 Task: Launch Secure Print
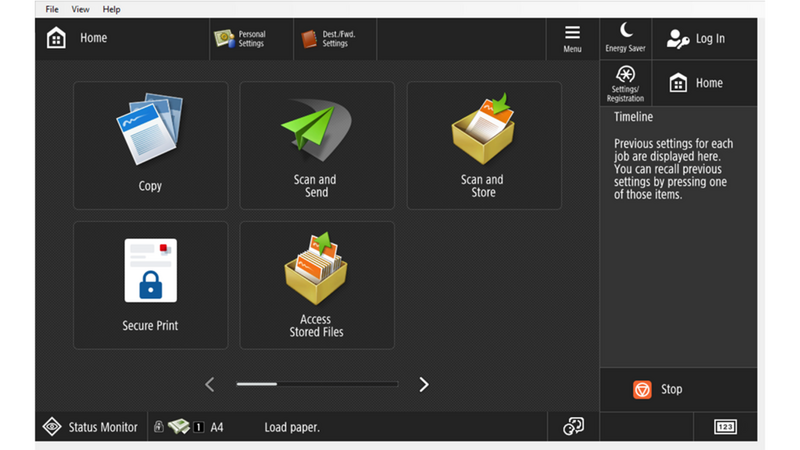[x=150, y=285]
